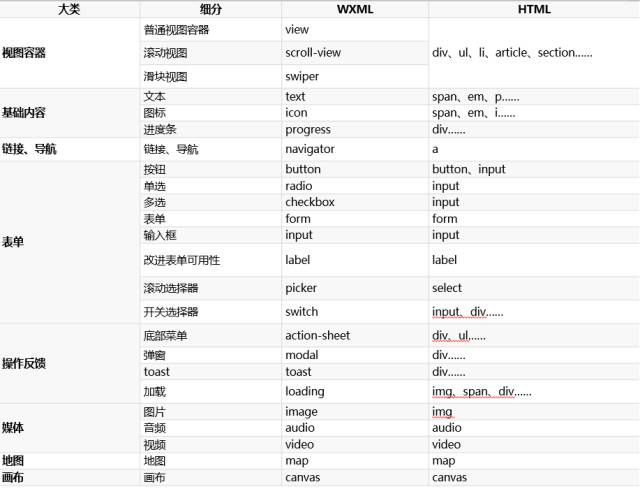
Task: Click the 音频 cell
Action: [x=211, y=428]
